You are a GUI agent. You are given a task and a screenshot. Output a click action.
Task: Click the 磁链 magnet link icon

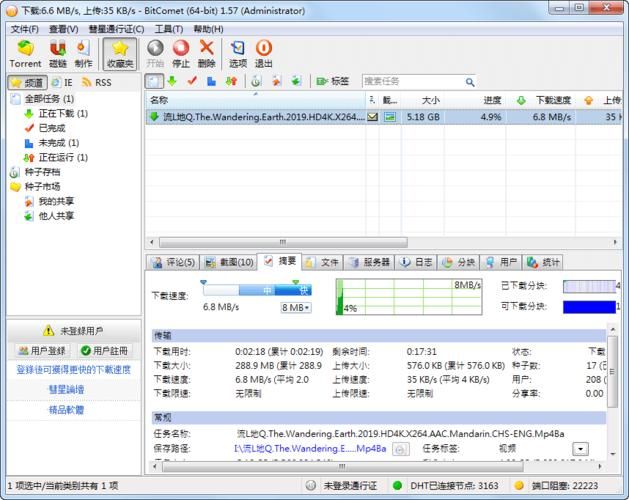(x=58, y=54)
